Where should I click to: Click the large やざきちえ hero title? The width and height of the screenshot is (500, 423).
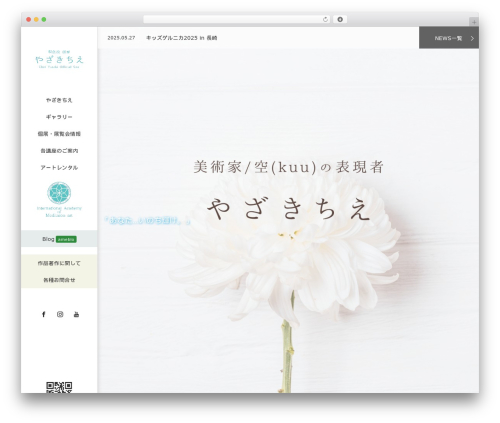click(289, 209)
